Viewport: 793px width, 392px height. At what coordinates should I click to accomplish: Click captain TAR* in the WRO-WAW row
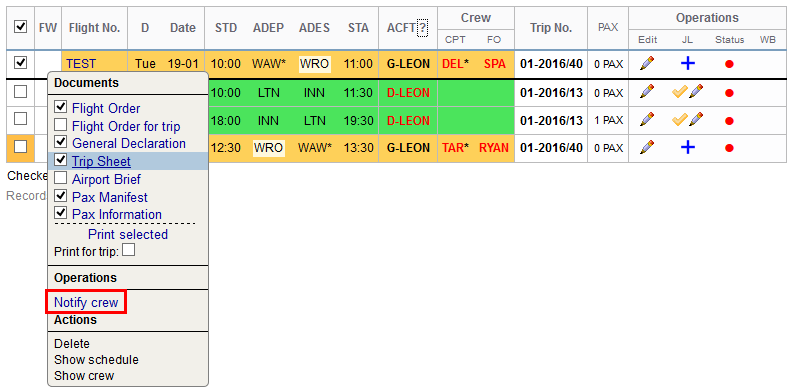455,148
